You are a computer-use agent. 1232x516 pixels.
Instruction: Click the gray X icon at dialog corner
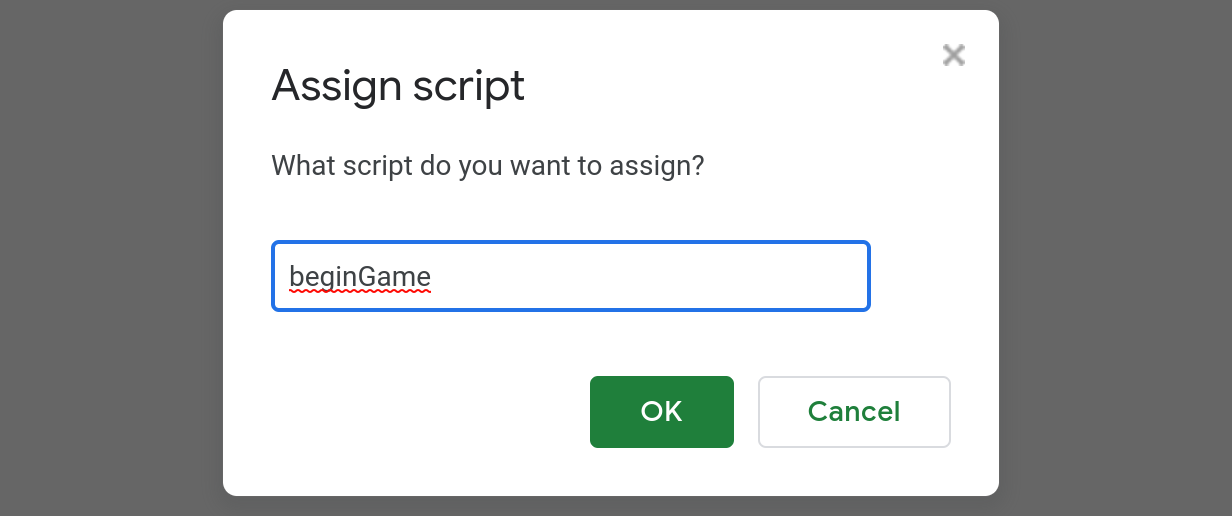953,55
